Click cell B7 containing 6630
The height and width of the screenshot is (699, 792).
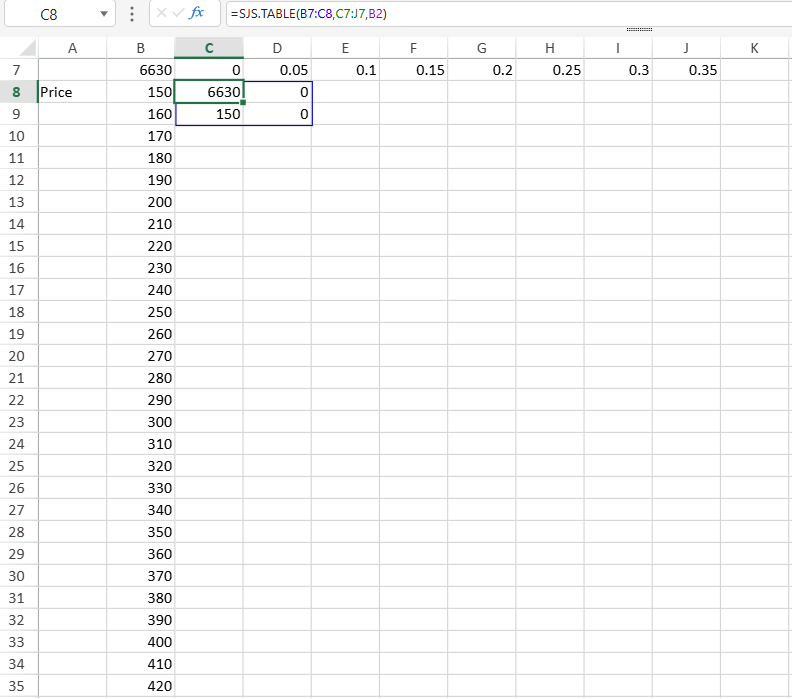[x=140, y=70]
